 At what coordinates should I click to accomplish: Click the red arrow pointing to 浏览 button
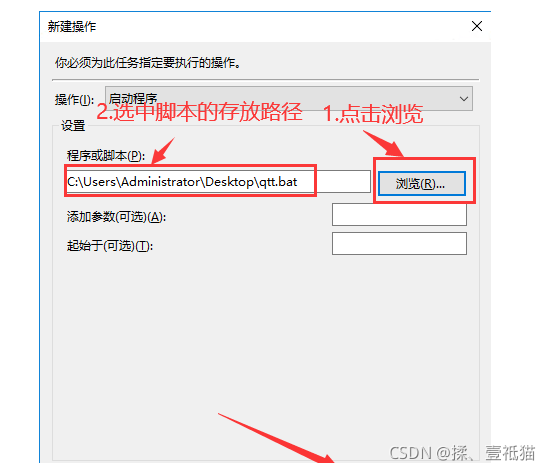pyautogui.click(x=384, y=143)
